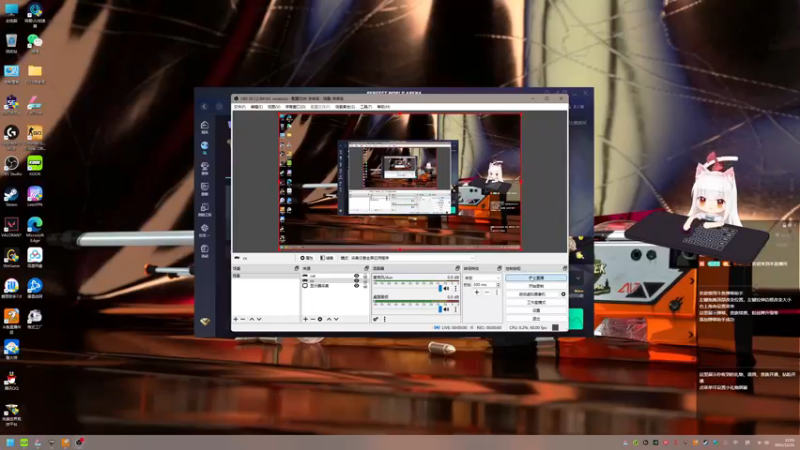Viewport: 800px width, 450px height.
Task: Pop out the sources dock panel
Action: [x=366, y=268]
